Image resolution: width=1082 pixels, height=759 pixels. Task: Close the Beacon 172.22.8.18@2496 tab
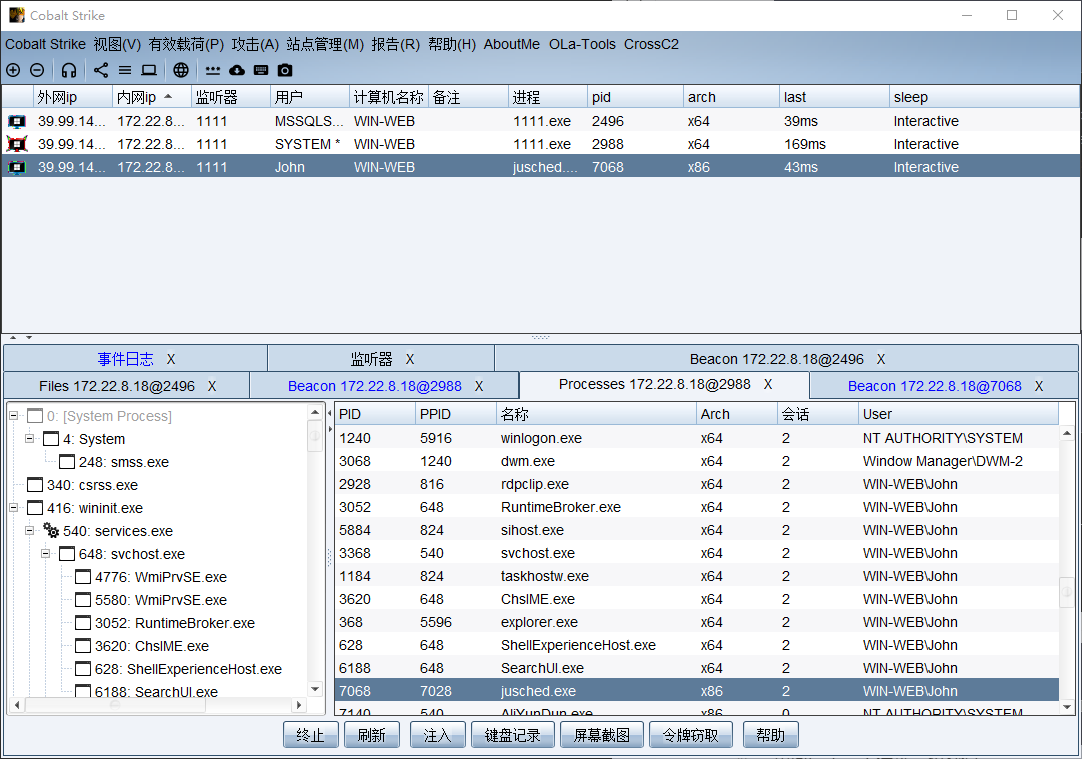pos(881,359)
